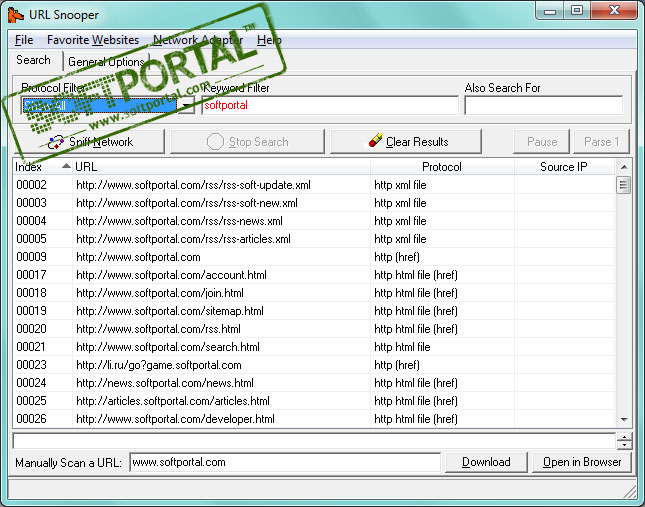Select row rss-articles.xml URL
Image resolution: width=645 pixels, height=507 pixels.
(x=183, y=239)
